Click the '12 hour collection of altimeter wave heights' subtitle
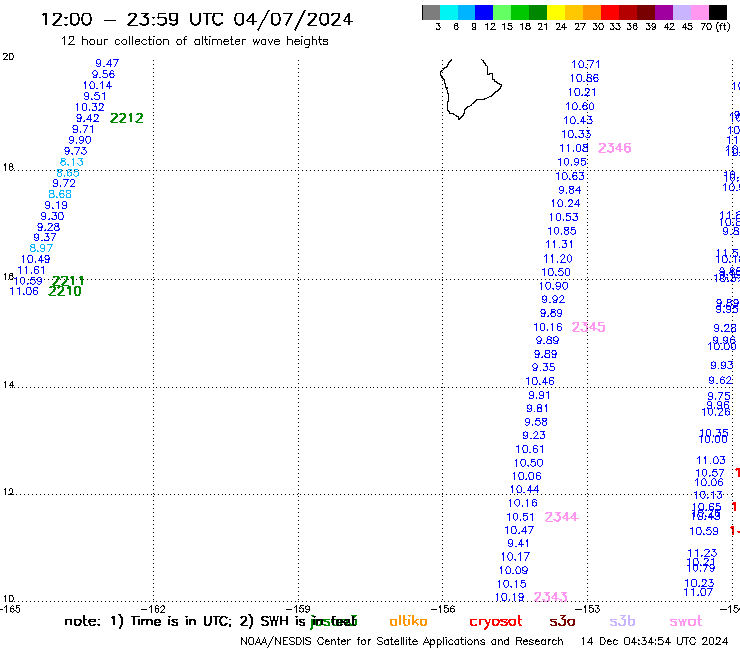740x650 pixels. (x=194, y=41)
